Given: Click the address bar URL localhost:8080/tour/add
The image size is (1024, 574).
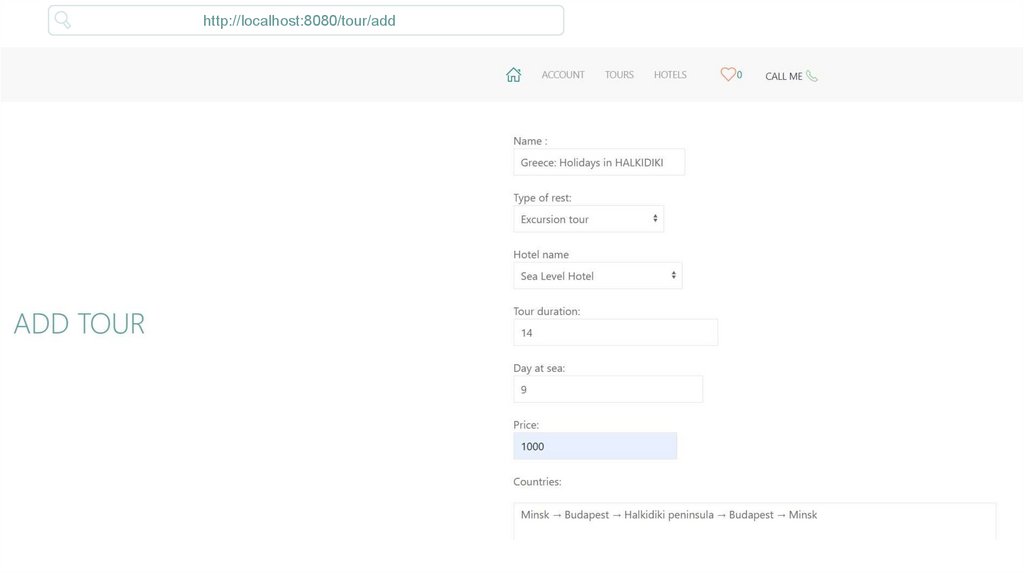Looking at the screenshot, I should pyautogui.click(x=299, y=21).
